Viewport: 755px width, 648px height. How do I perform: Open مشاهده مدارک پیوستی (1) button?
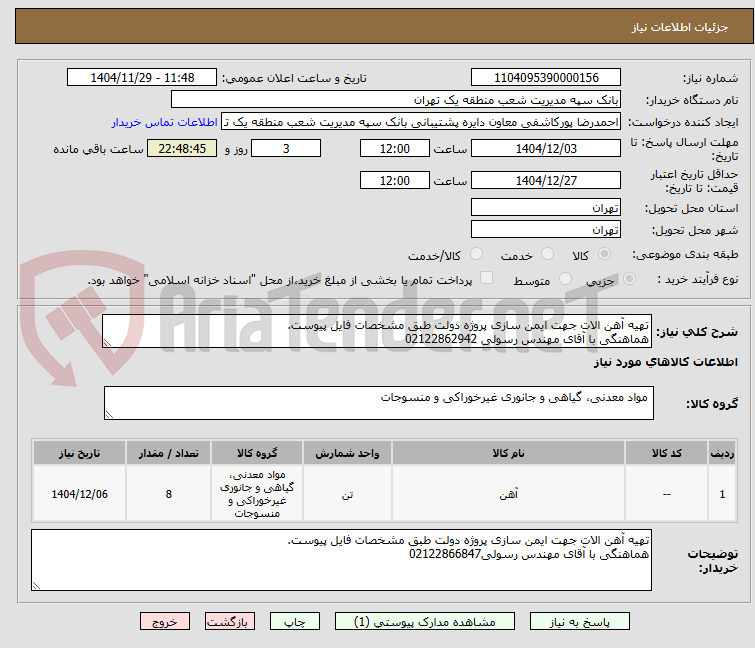425,621
